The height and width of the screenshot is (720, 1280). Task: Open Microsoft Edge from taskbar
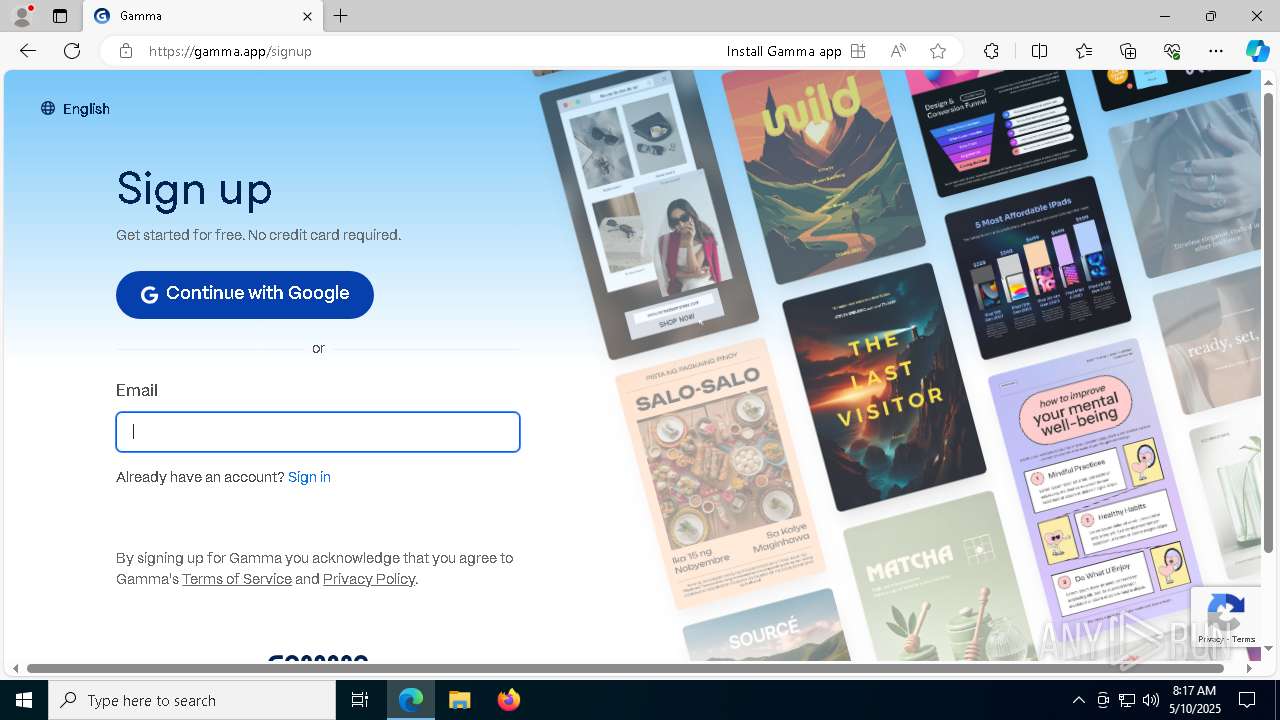click(x=411, y=700)
